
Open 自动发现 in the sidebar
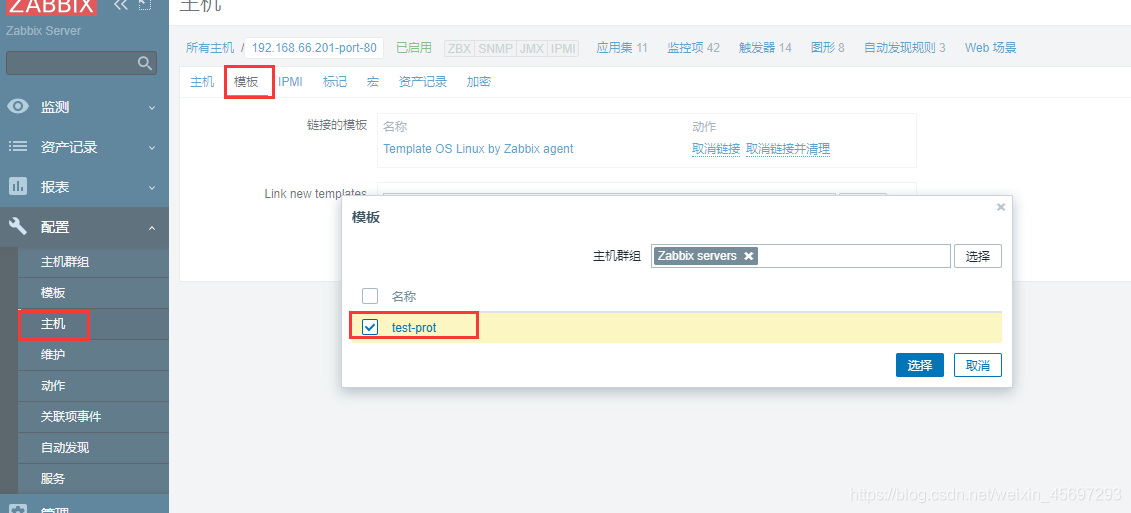(65, 447)
